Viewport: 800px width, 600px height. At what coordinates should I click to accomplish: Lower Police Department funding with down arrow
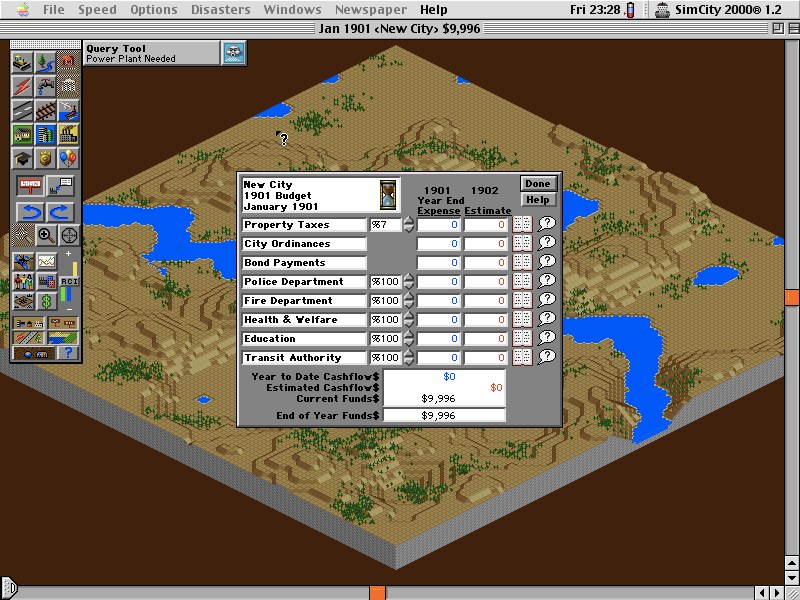(x=408, y=287)
